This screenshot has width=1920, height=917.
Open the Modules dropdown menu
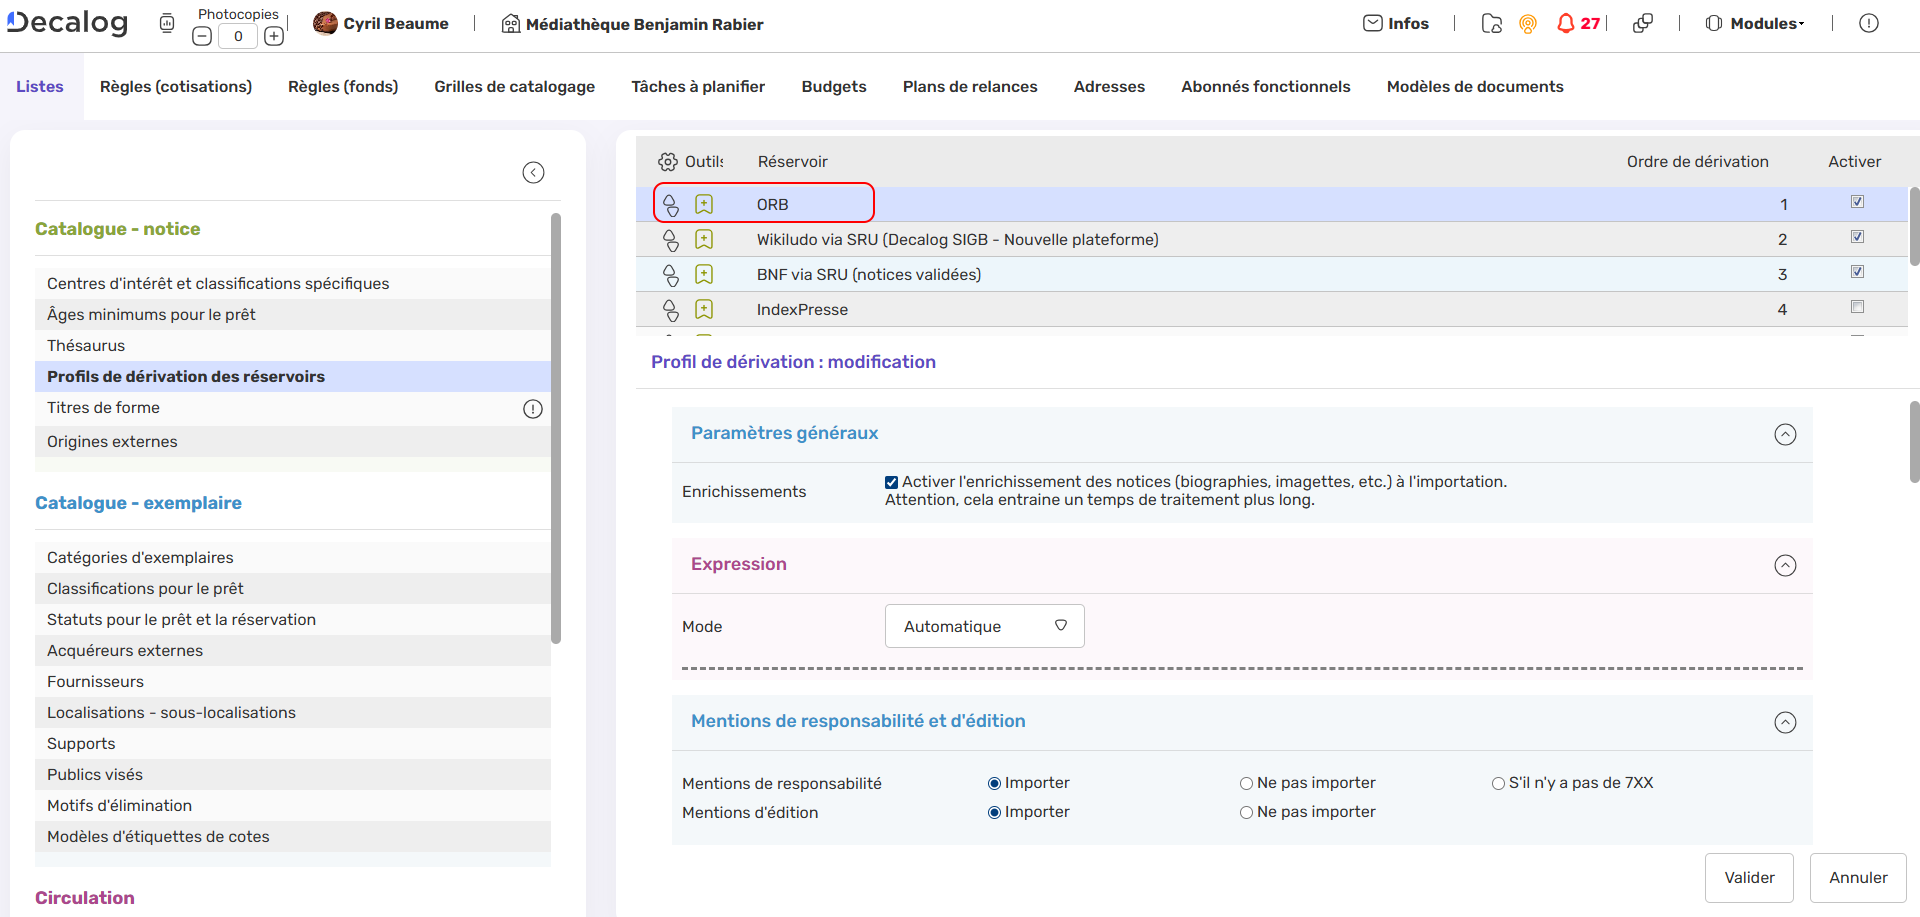click(1756, 24)
